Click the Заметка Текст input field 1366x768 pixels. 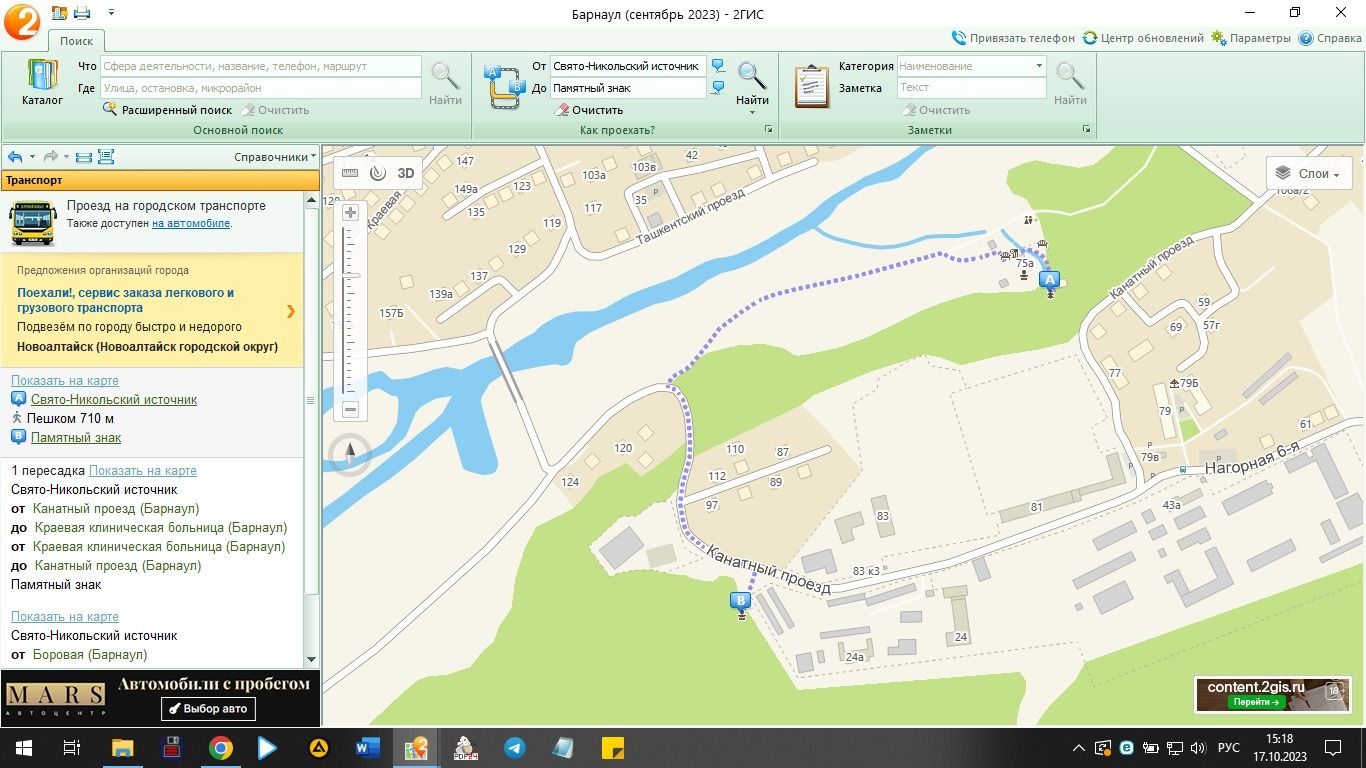971,88
